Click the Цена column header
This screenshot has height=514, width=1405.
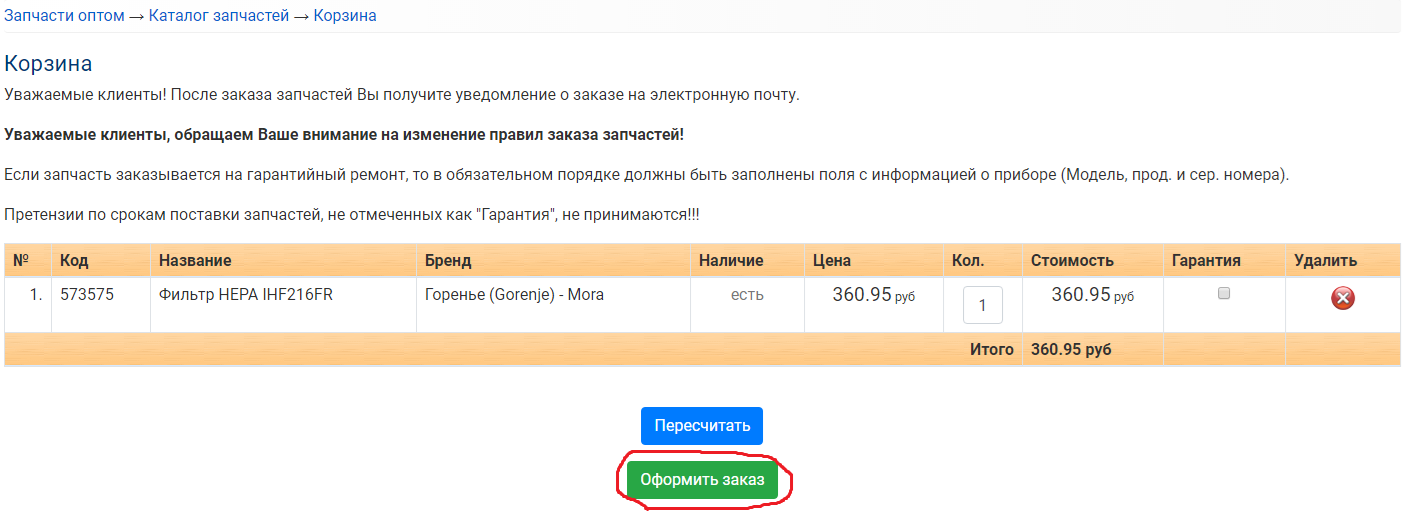pos(832,260)
